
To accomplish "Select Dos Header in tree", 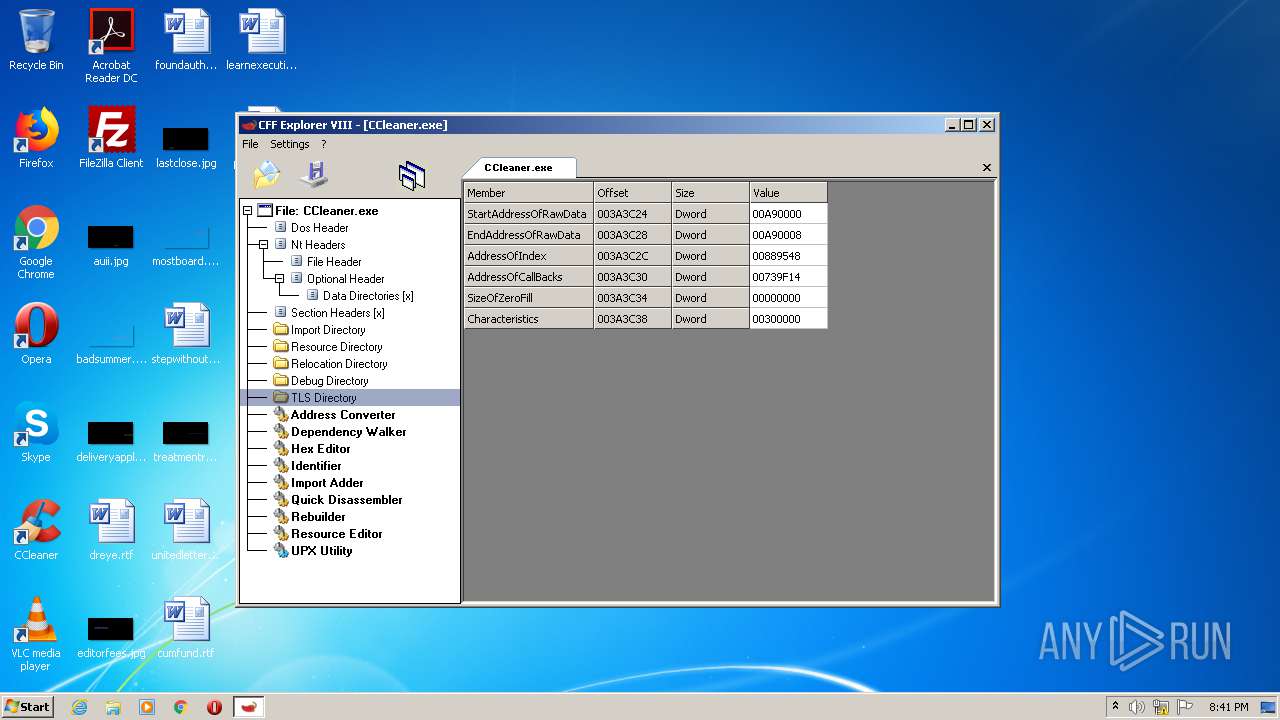I will coord(319,228).
